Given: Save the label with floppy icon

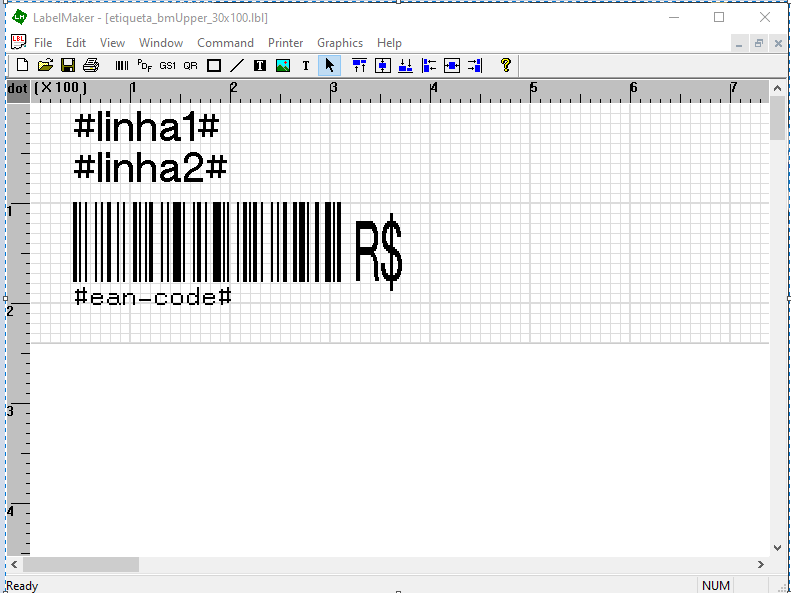Looking at the screenshot, I should click(x=68, y=65).
